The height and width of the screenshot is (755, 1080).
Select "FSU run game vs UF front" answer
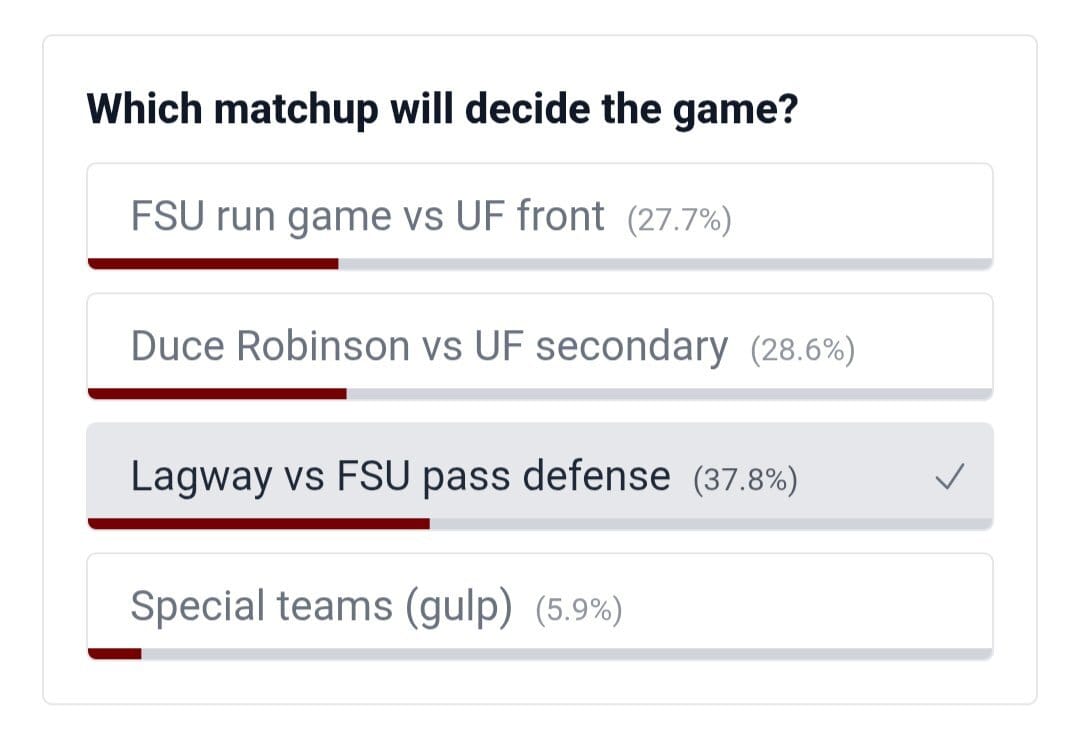[x=367, y=216]
